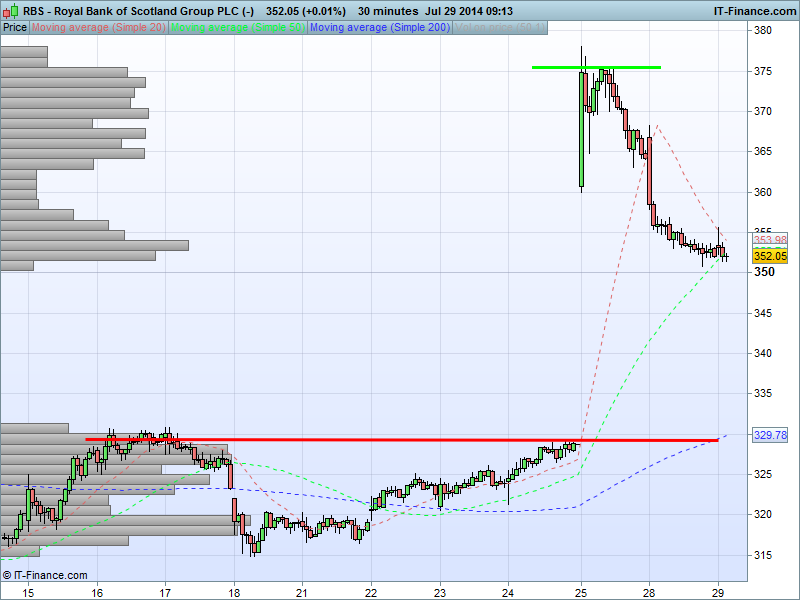Viewport: 800px width, 600px height.
Task: Click the red horizontal support line
Action: (x=400, y=439)
